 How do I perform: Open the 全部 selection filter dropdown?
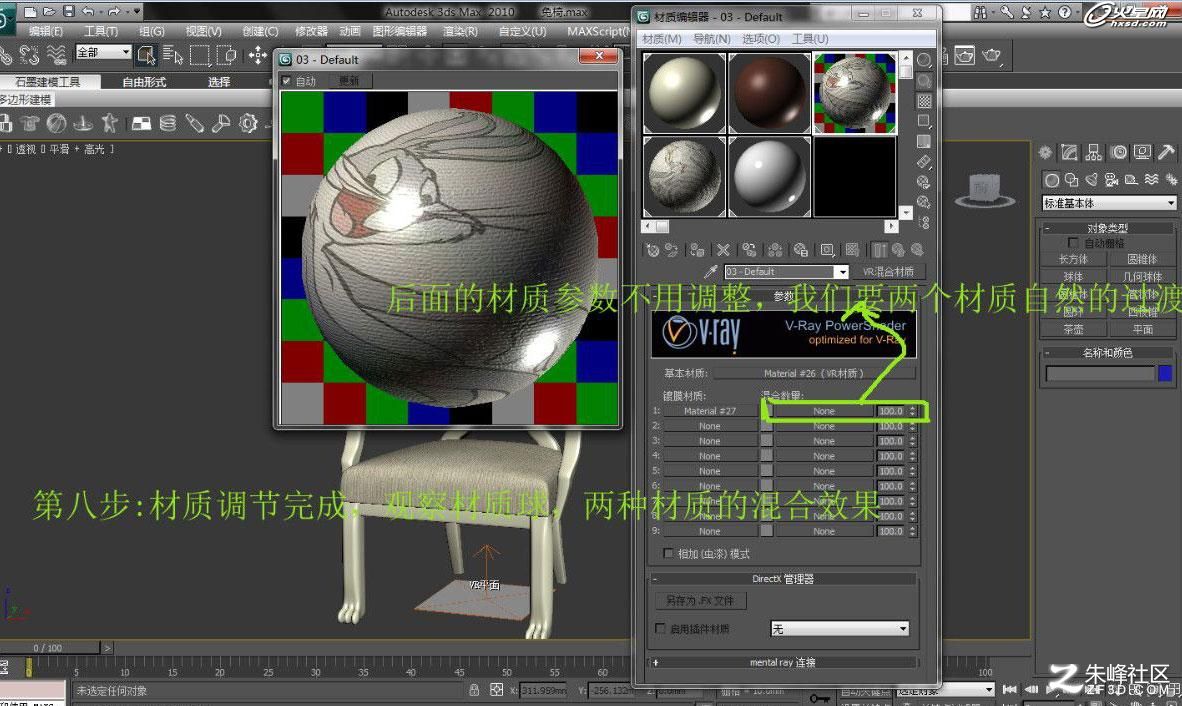point(103,53)
